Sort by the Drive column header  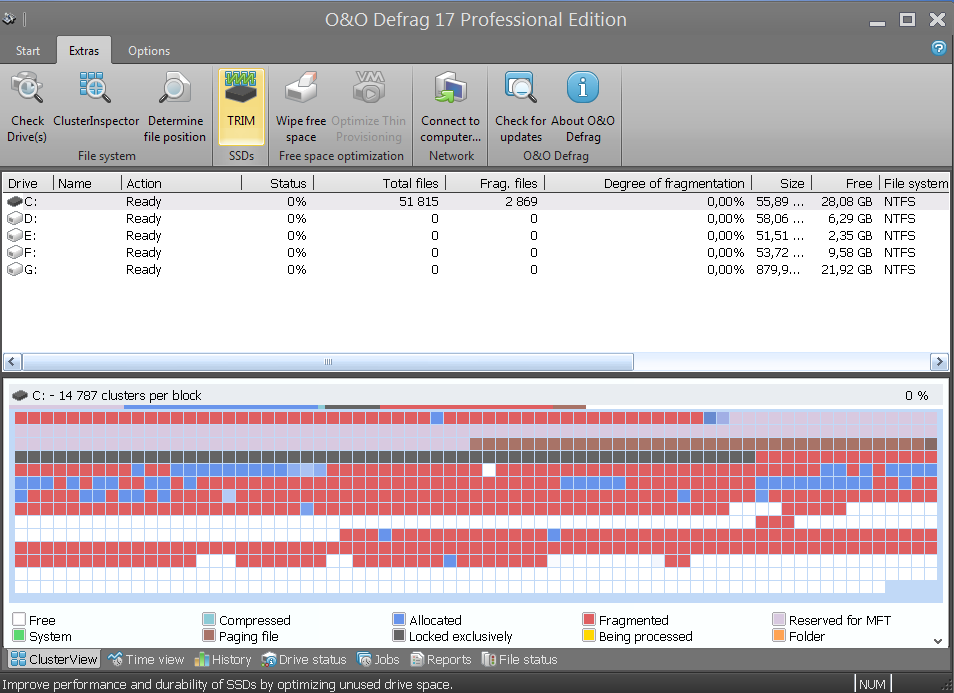pos(28,183)
